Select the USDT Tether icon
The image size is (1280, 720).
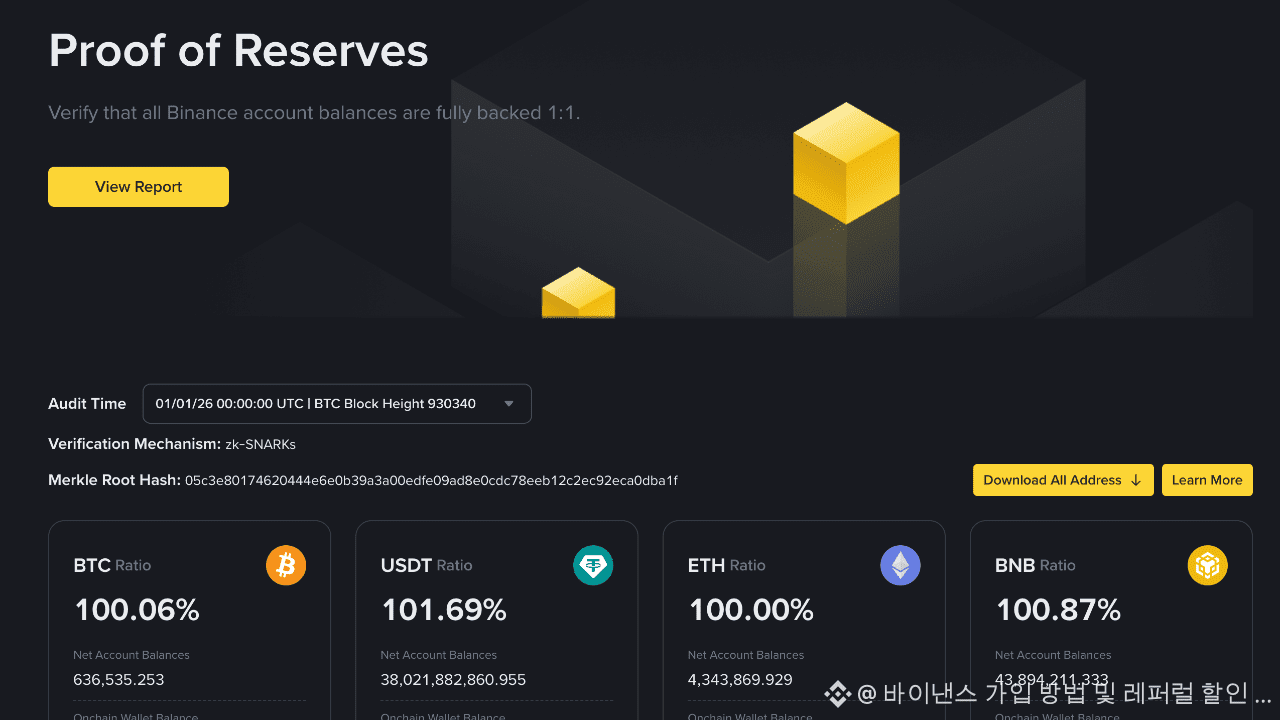593,565
